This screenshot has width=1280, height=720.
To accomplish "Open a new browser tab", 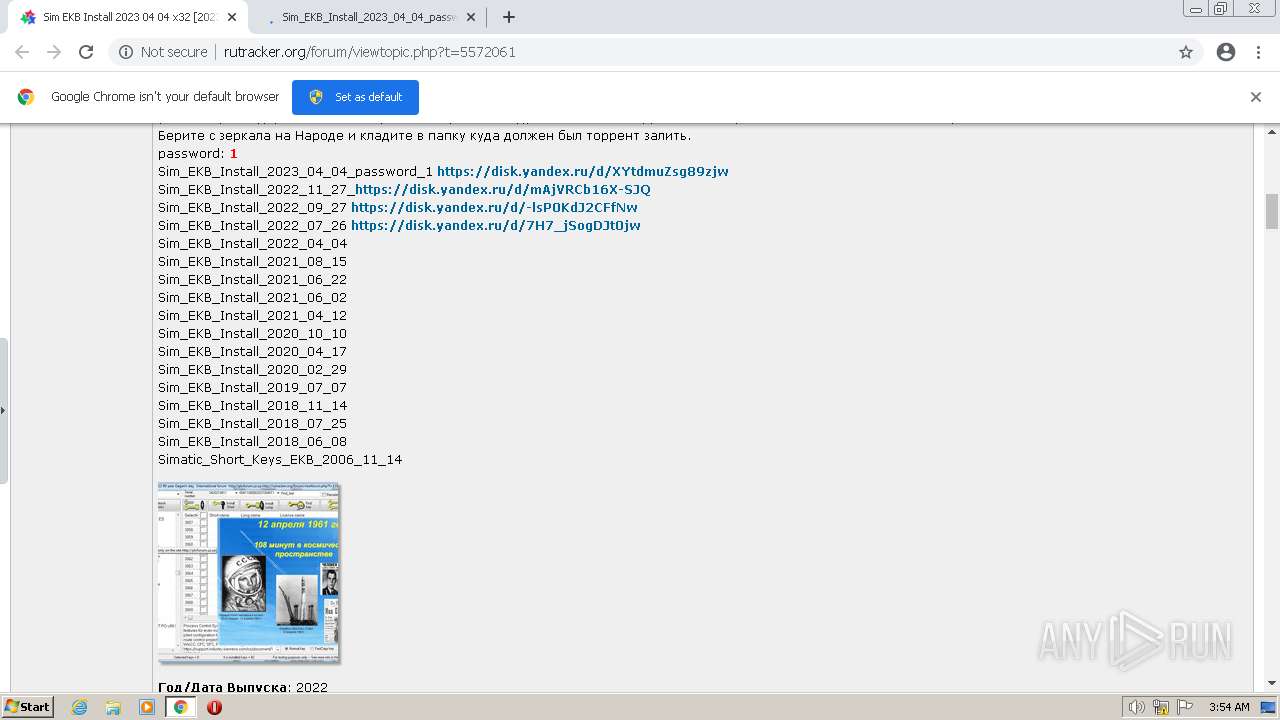I will [x=509, y=17].
